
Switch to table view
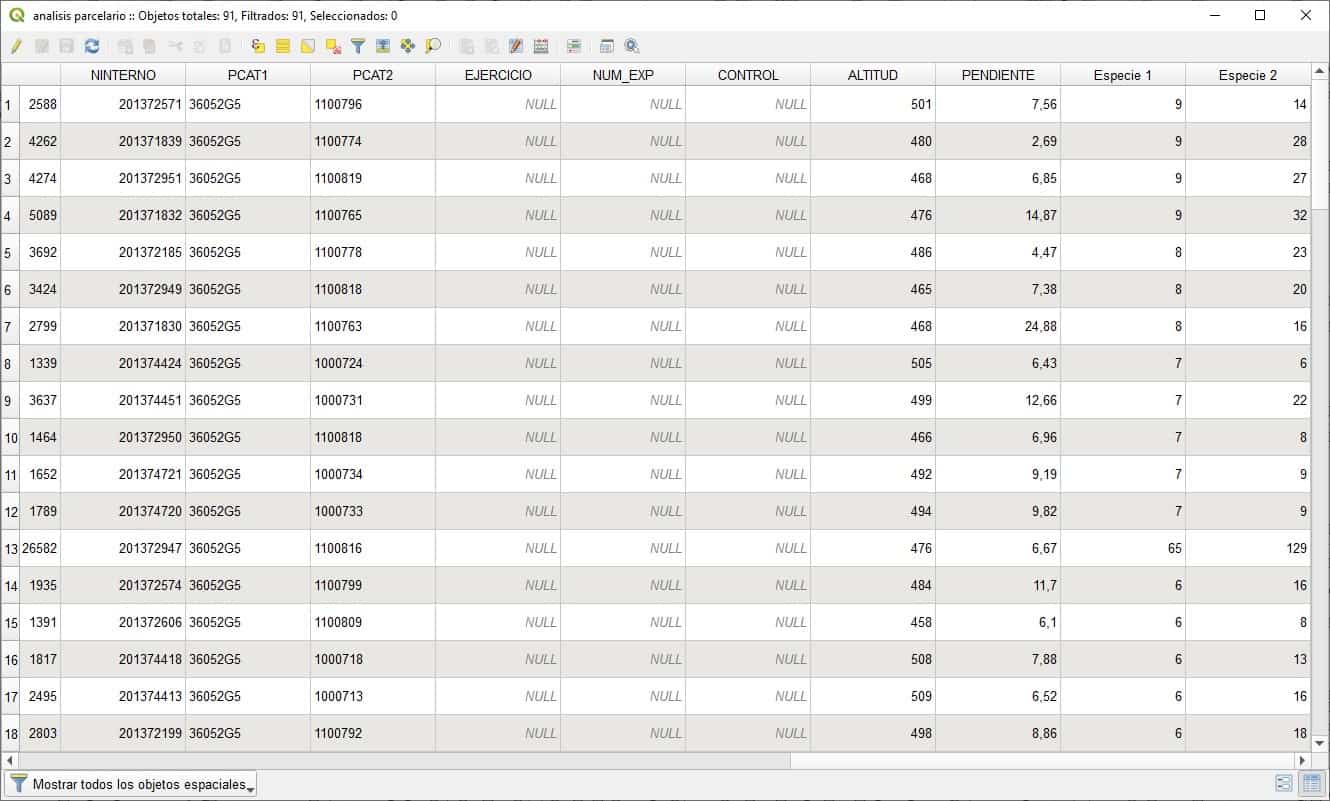point(1310,784)
